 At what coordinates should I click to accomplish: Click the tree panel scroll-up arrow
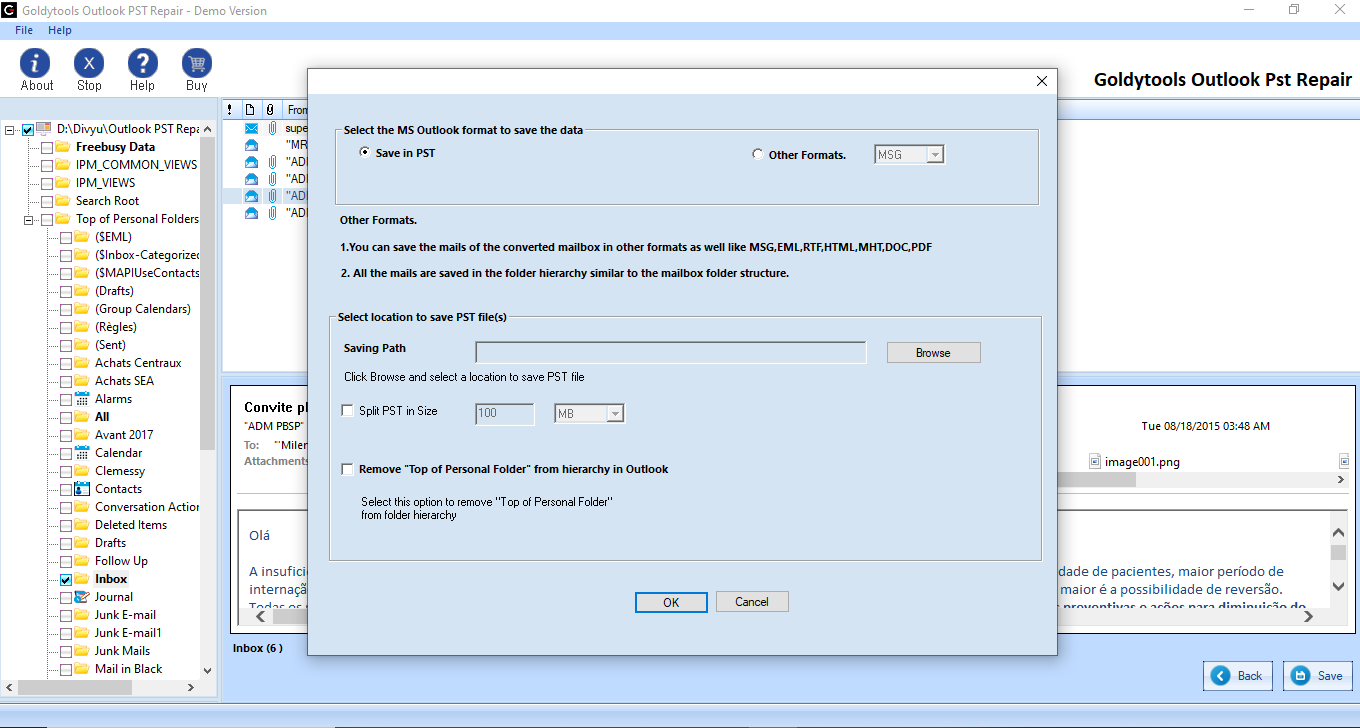coord(207,129)
